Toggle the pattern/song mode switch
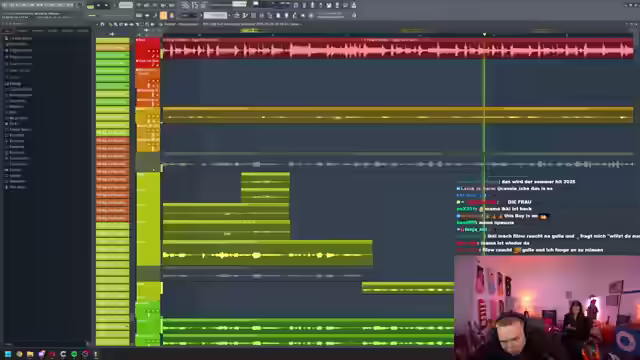This screenshot has height=360, width=640. point(91,6)
